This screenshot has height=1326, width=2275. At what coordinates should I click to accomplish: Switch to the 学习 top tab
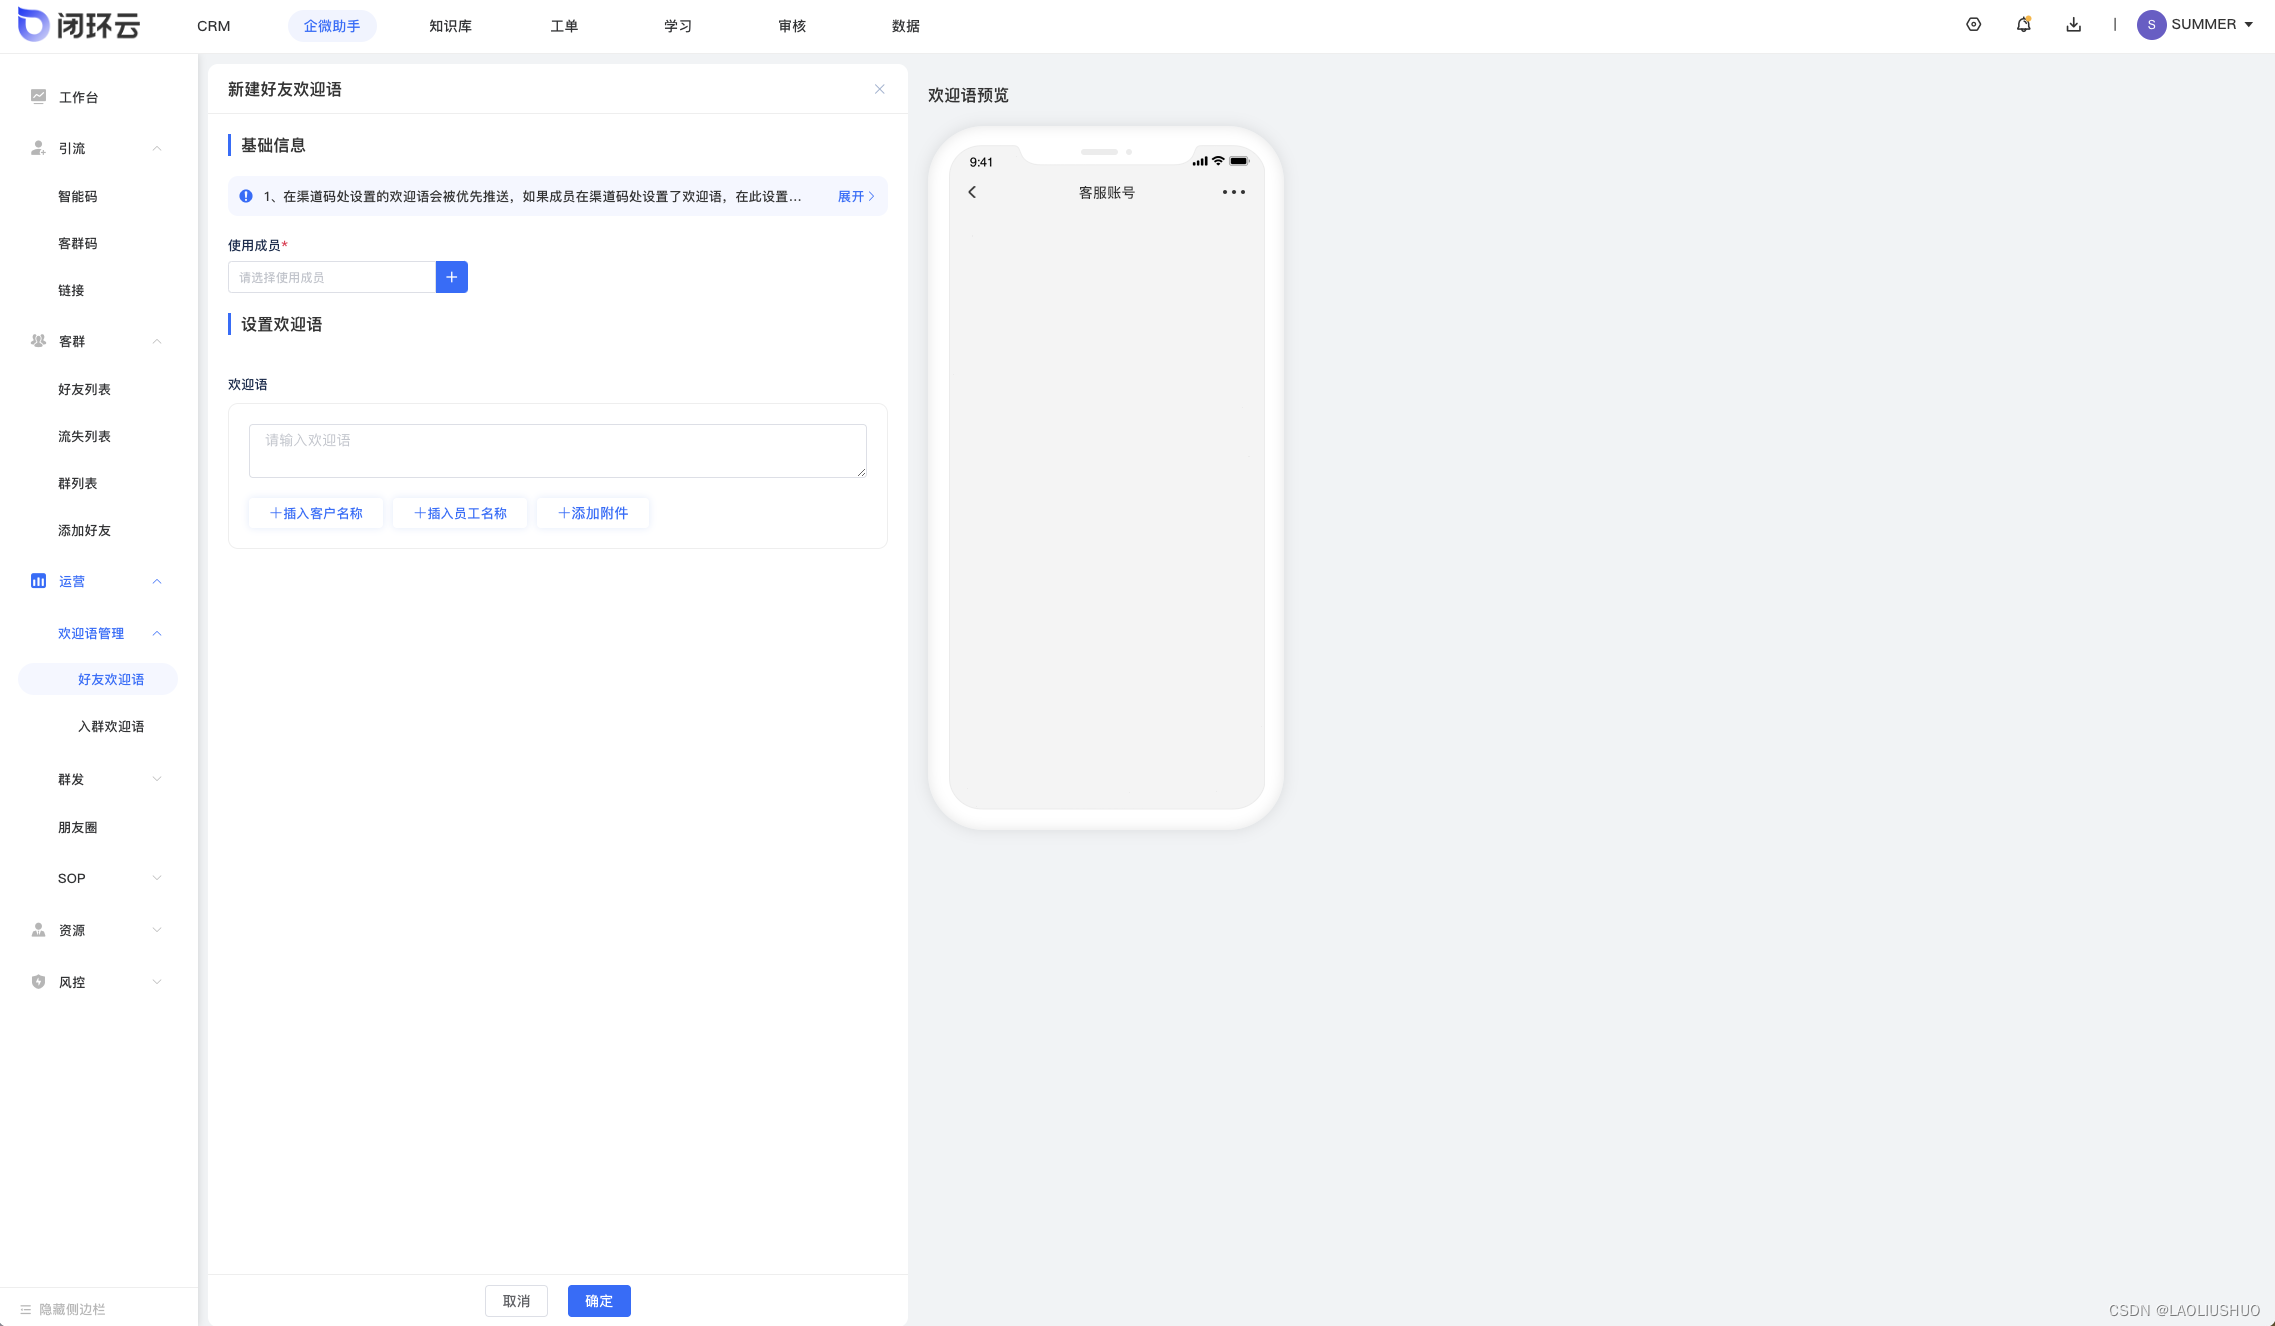tap(678, 26)
